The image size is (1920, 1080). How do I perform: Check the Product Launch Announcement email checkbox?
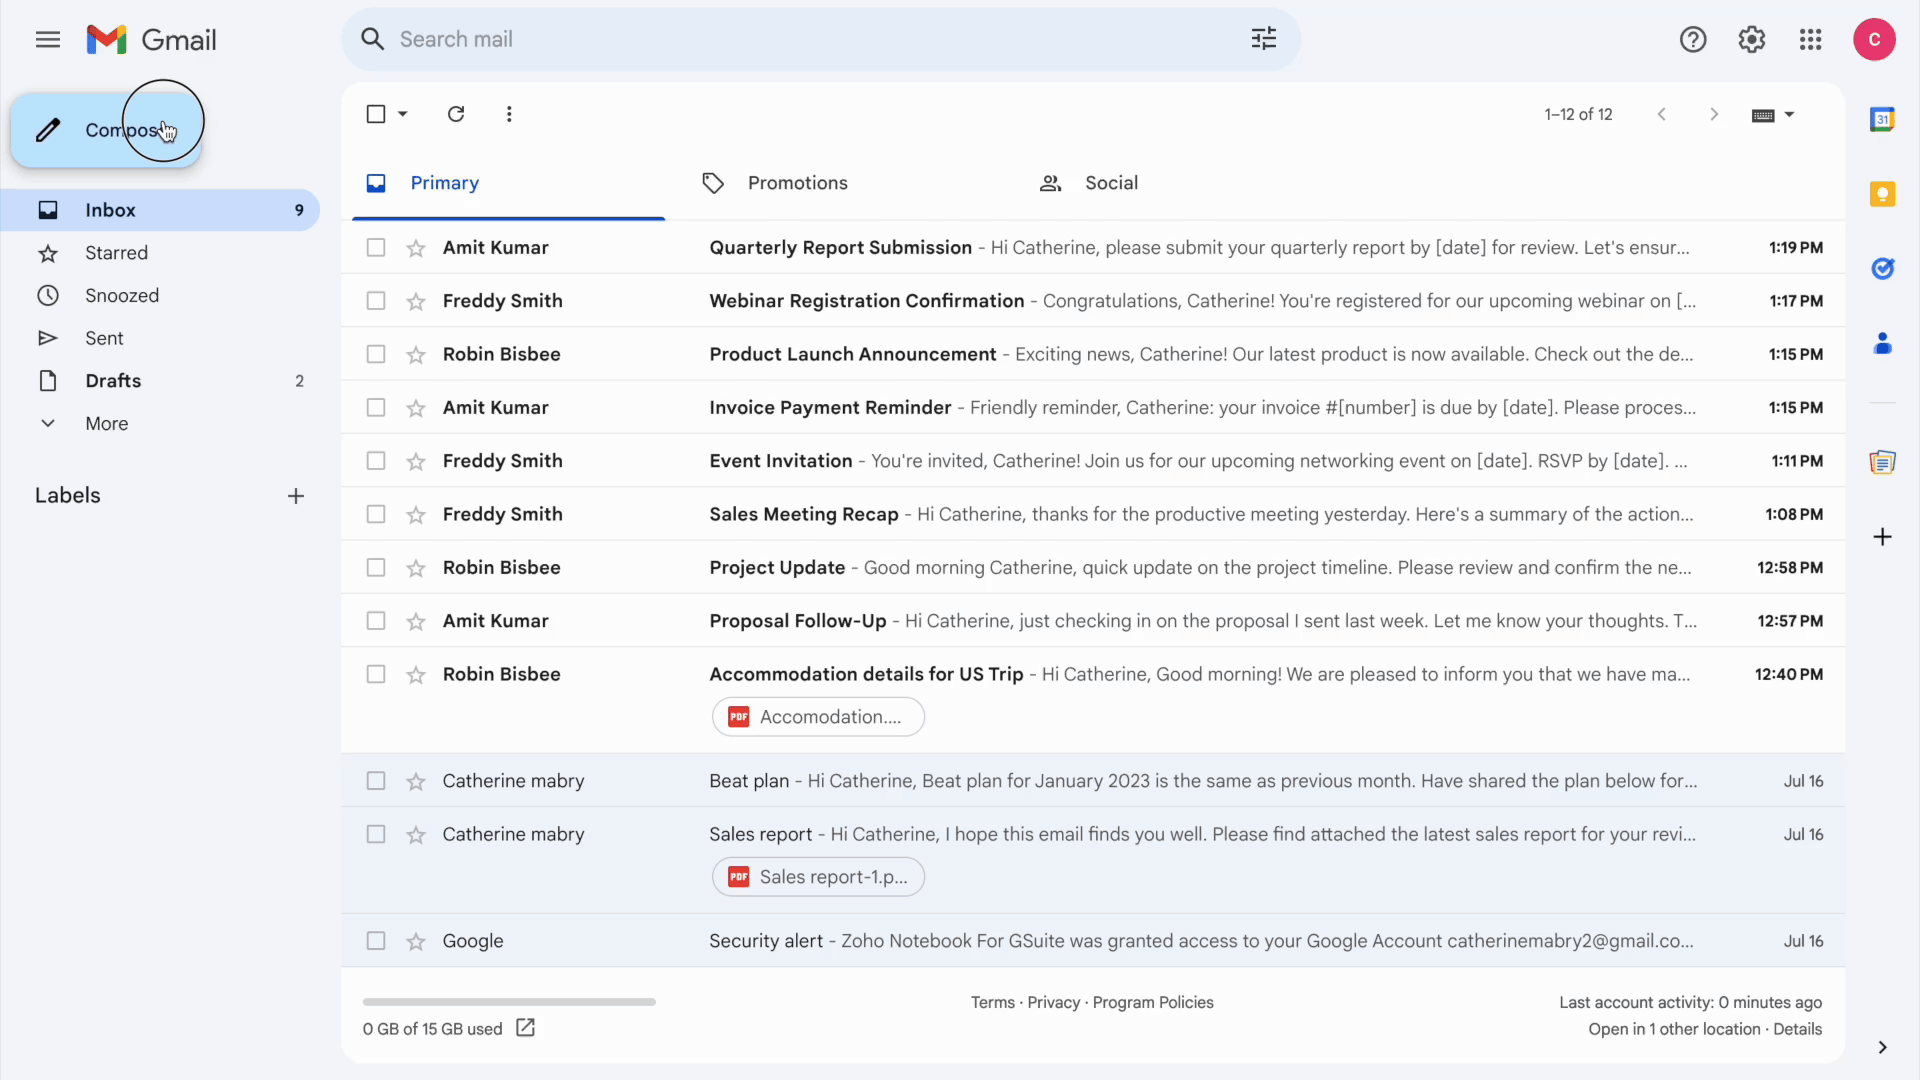pyautogui.click(x=376, y=354)
